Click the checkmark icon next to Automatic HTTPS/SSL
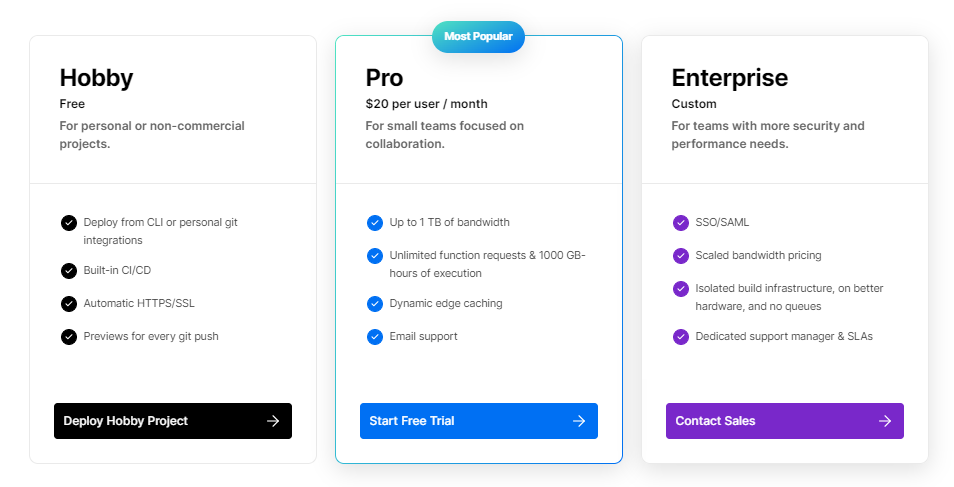 (69, 303)
